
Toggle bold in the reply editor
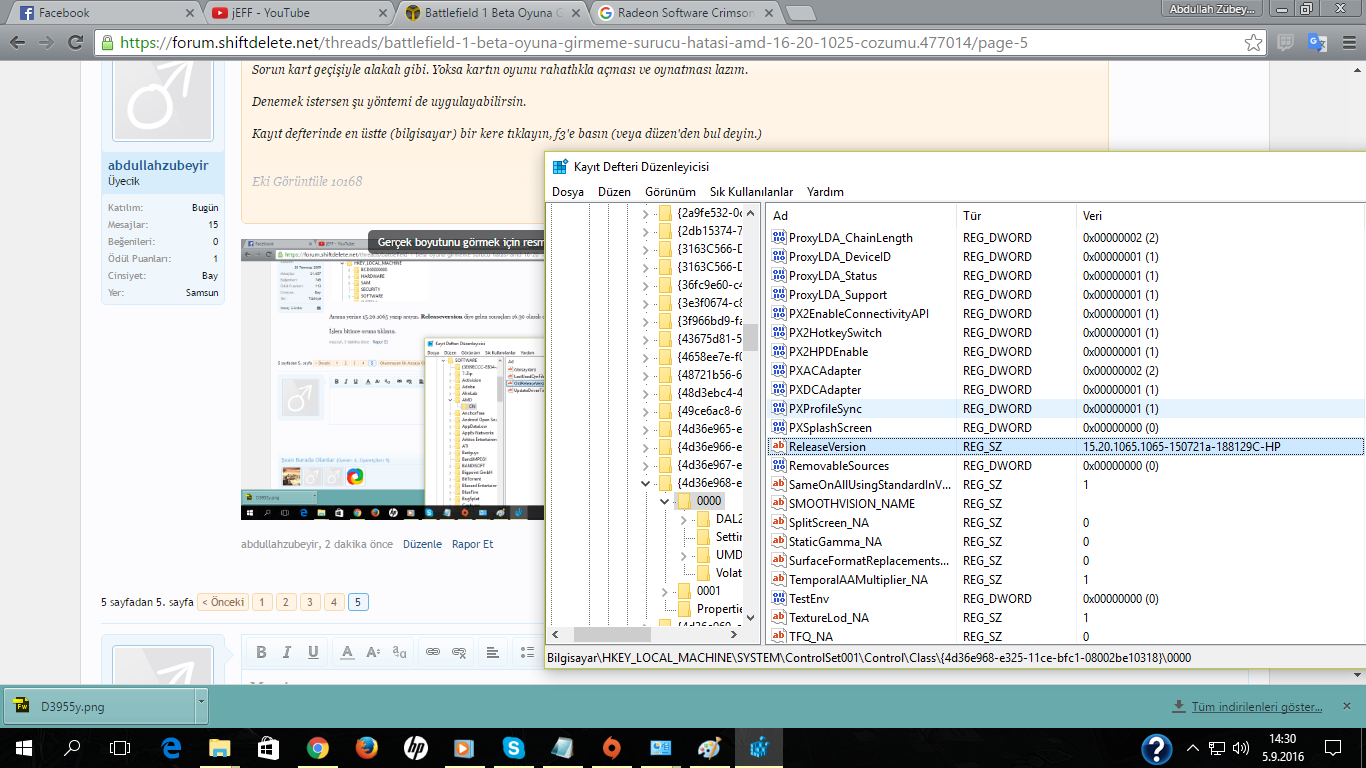pyautogui.click(x=261, y=652)
